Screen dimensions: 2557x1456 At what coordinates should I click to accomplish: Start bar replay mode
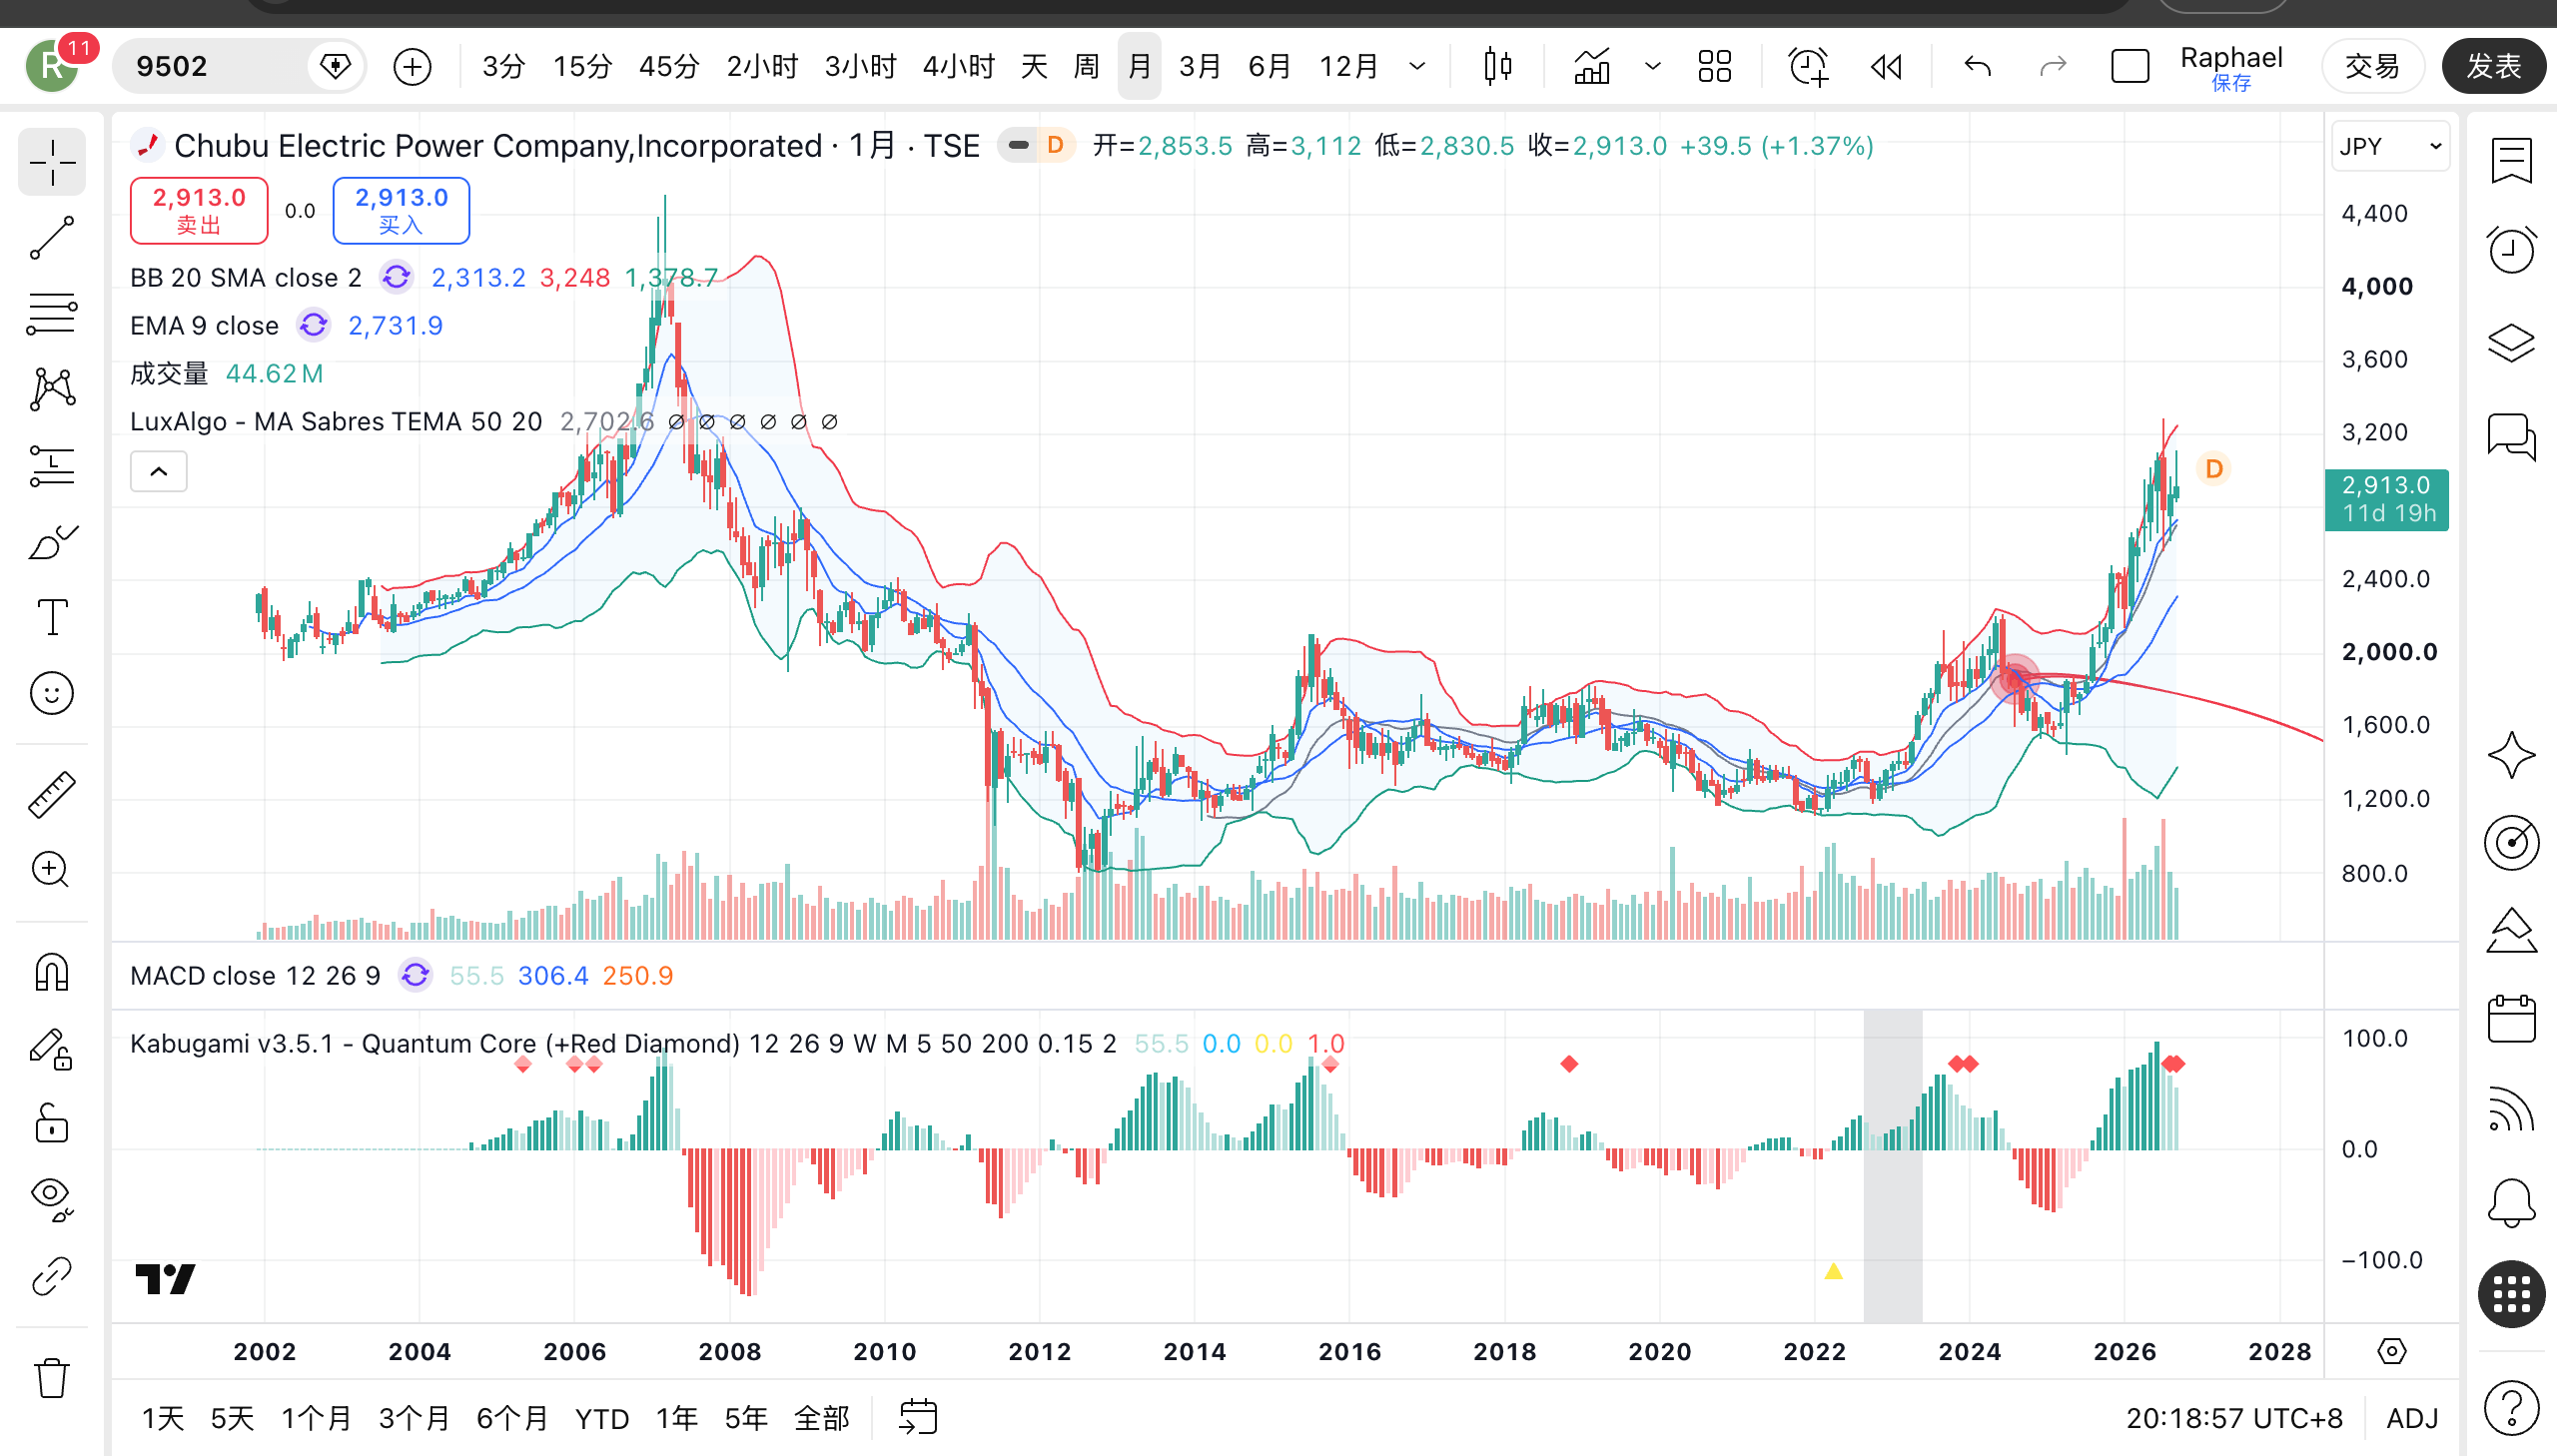pyautogui.click(x=1887, y=67)
